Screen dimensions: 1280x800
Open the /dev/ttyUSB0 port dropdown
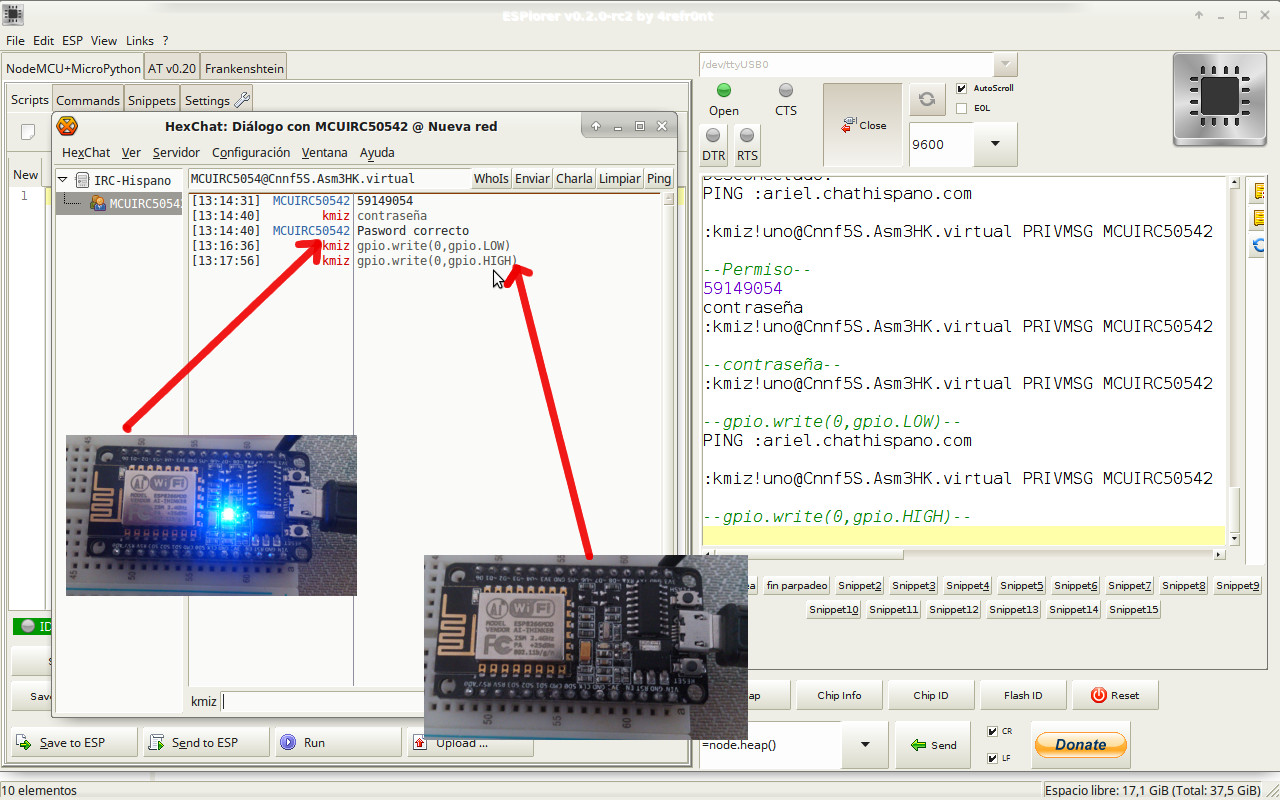click(1006, 64)
